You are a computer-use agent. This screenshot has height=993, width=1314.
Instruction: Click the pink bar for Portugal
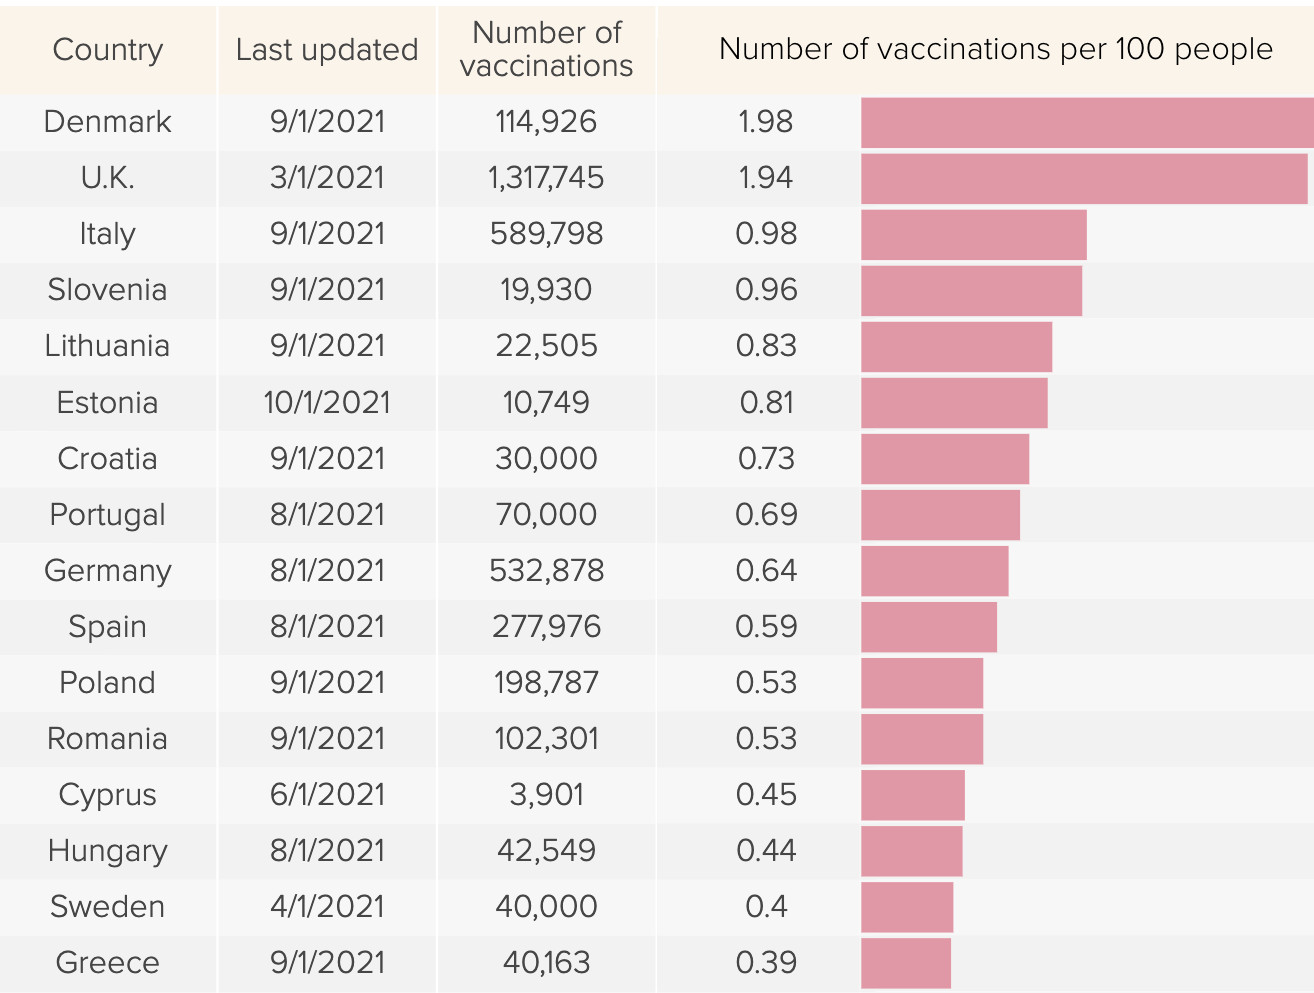pos(940,515)
